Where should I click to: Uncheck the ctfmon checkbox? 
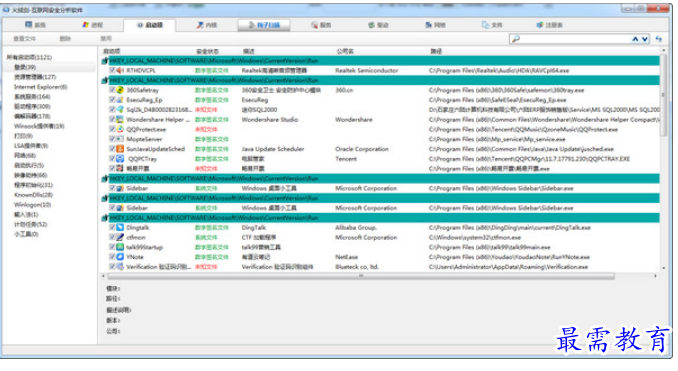pos(112,237)
